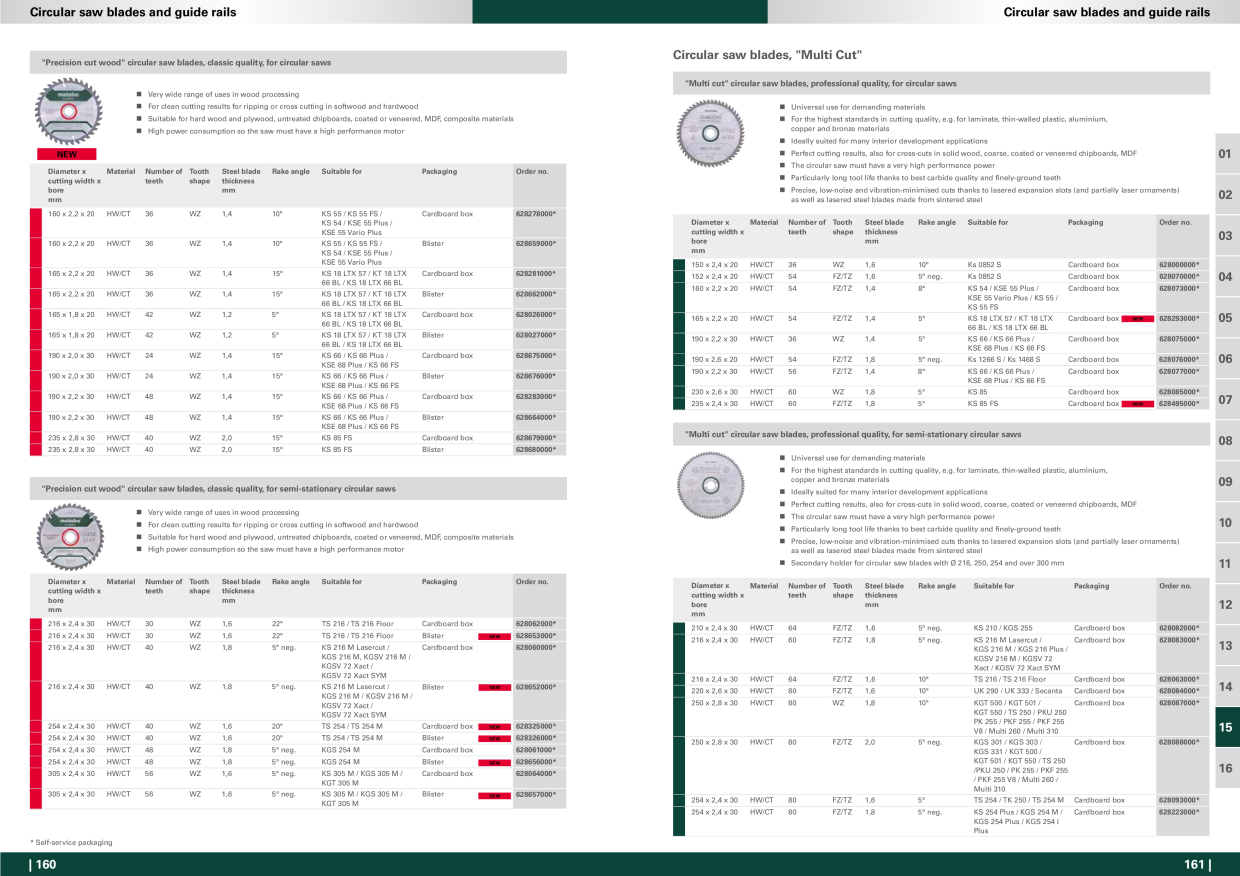The height and width of the screenshot is (876, 1240).
Task: Jump to chapter tab 09
Action: pos(1226,482)
